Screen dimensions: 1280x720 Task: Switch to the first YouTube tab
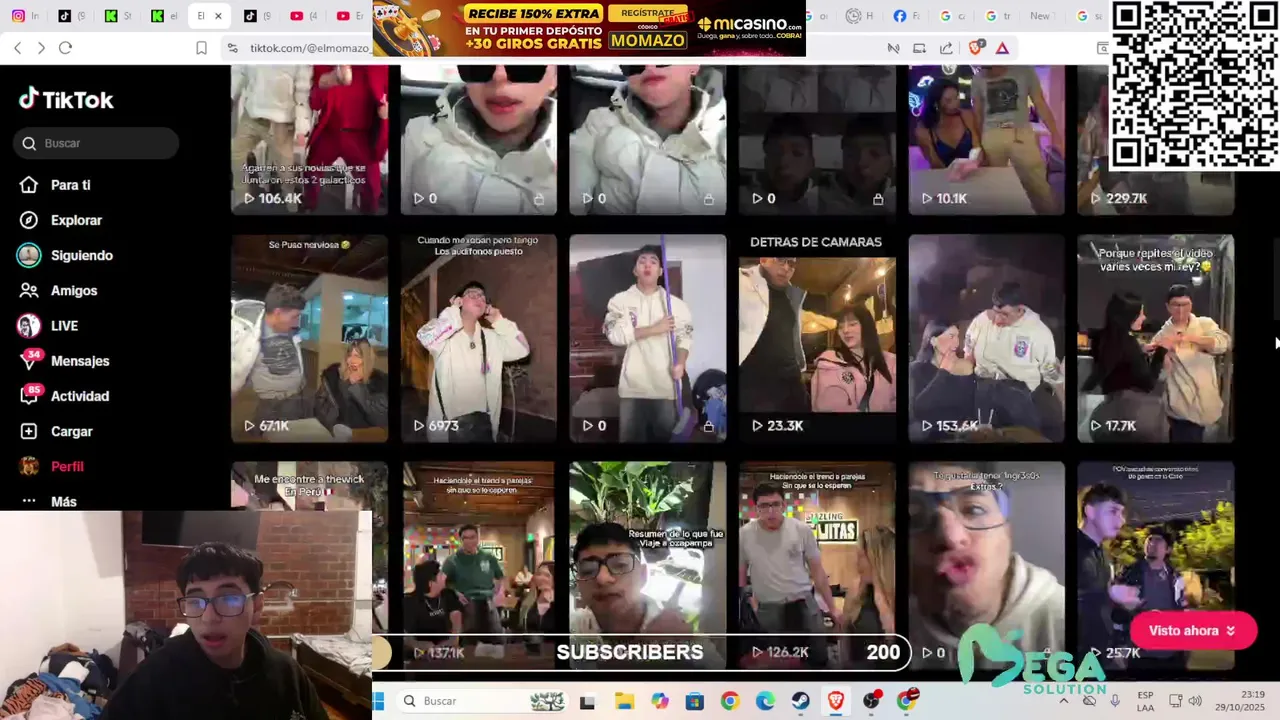(x=303, y=16)
